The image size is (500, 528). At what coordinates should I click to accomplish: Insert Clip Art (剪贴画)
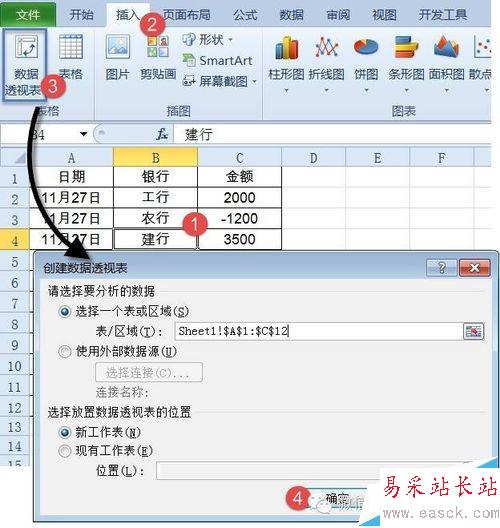(x=158, y=57)
